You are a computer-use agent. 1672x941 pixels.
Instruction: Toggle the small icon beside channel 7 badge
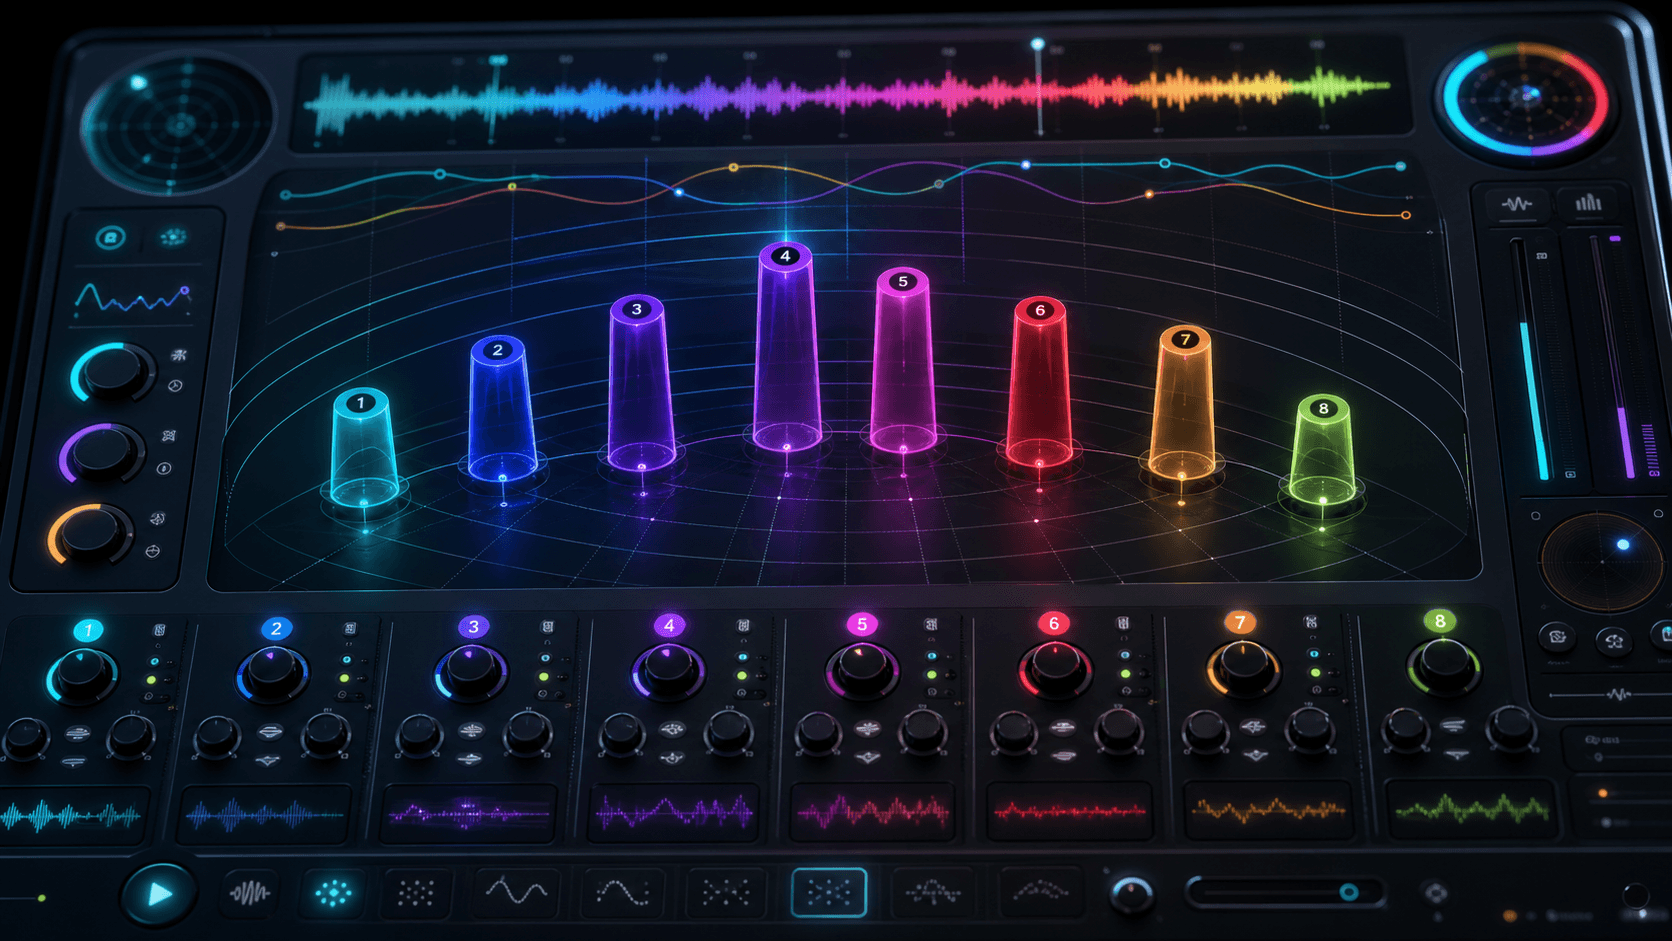pyautogui.click(x=1310, y=622)
